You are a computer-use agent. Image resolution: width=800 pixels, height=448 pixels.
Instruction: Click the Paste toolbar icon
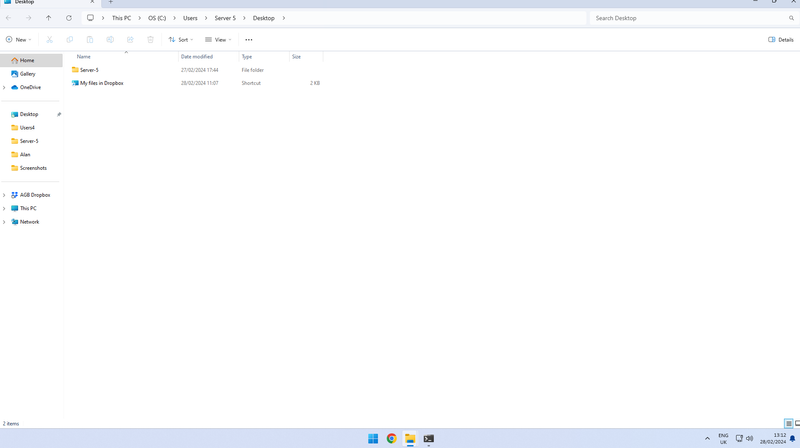[90, 39]
